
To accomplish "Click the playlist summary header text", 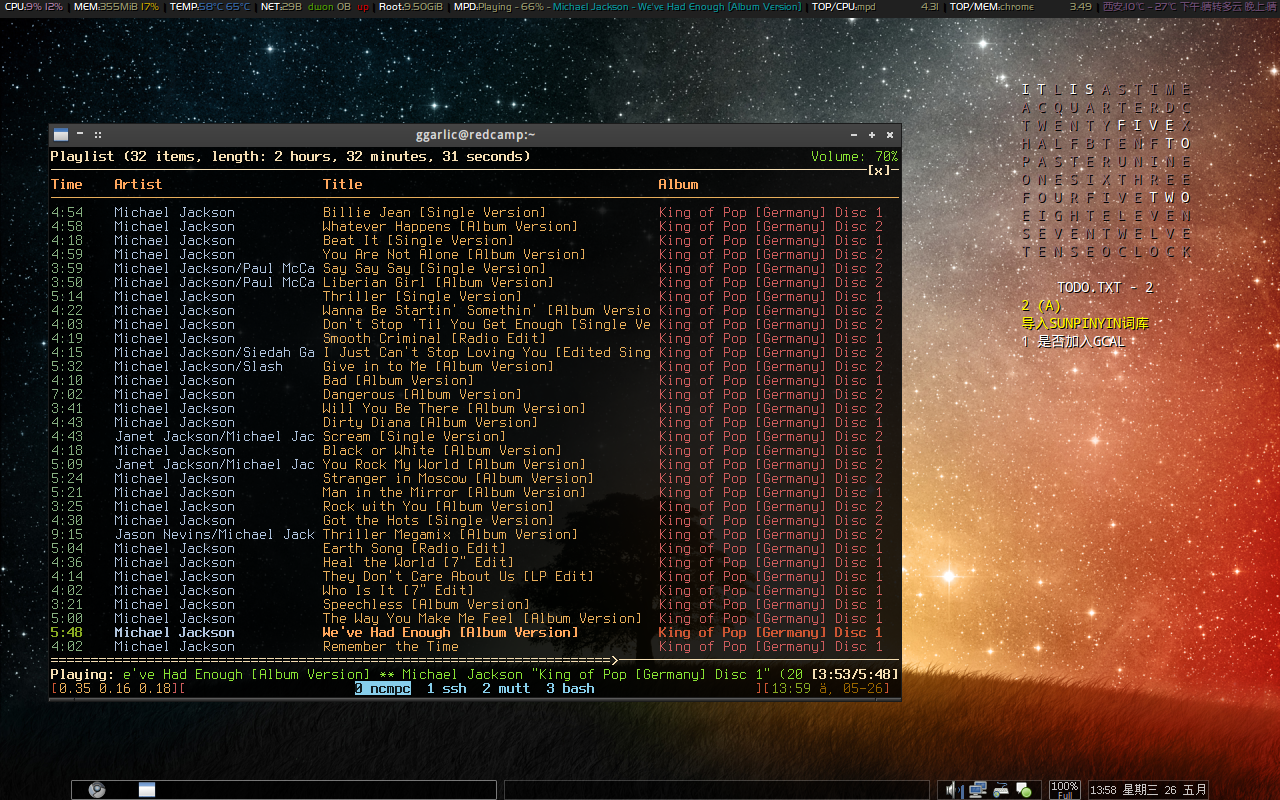I will (290, 156).
